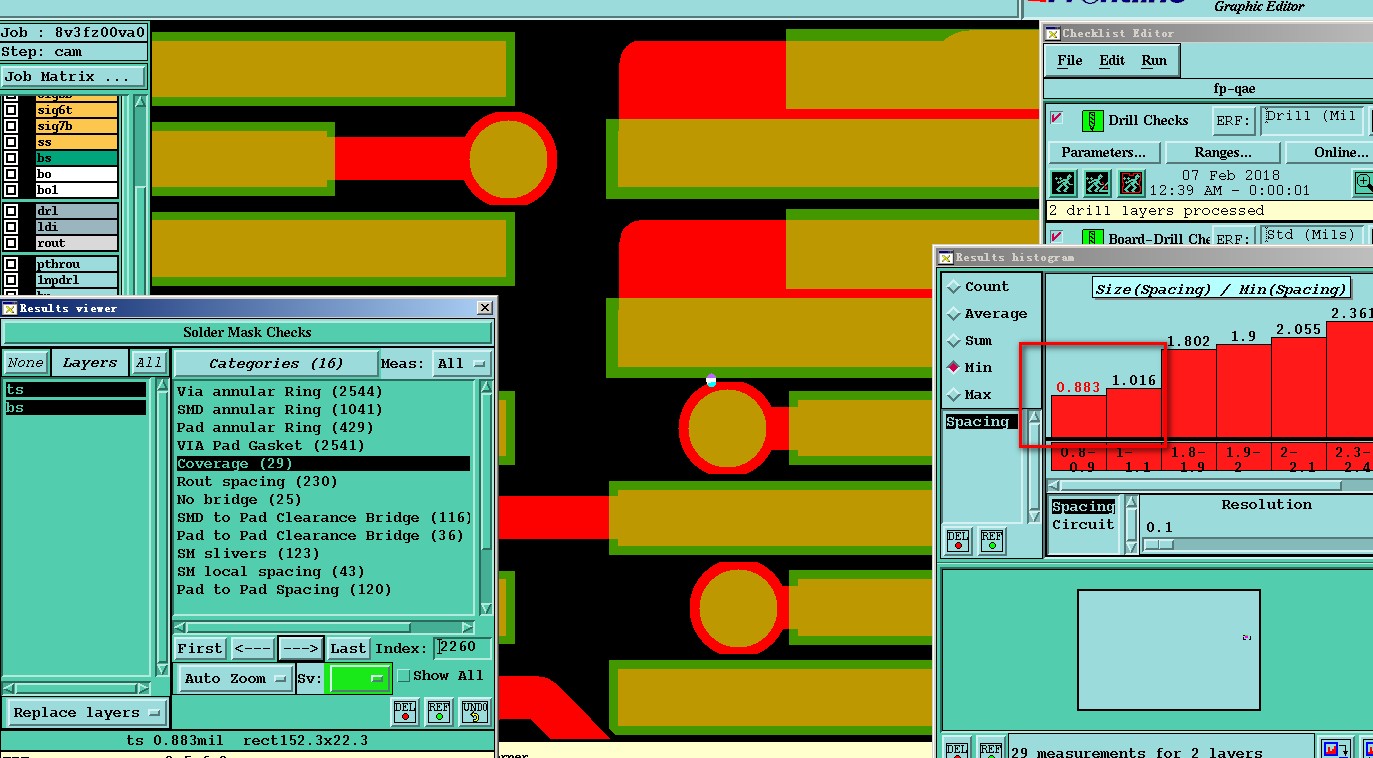The height and width of the screenshot is (758, 1373).
Task: Select Via annular Ring (2544) category
Action: [323, 392]
